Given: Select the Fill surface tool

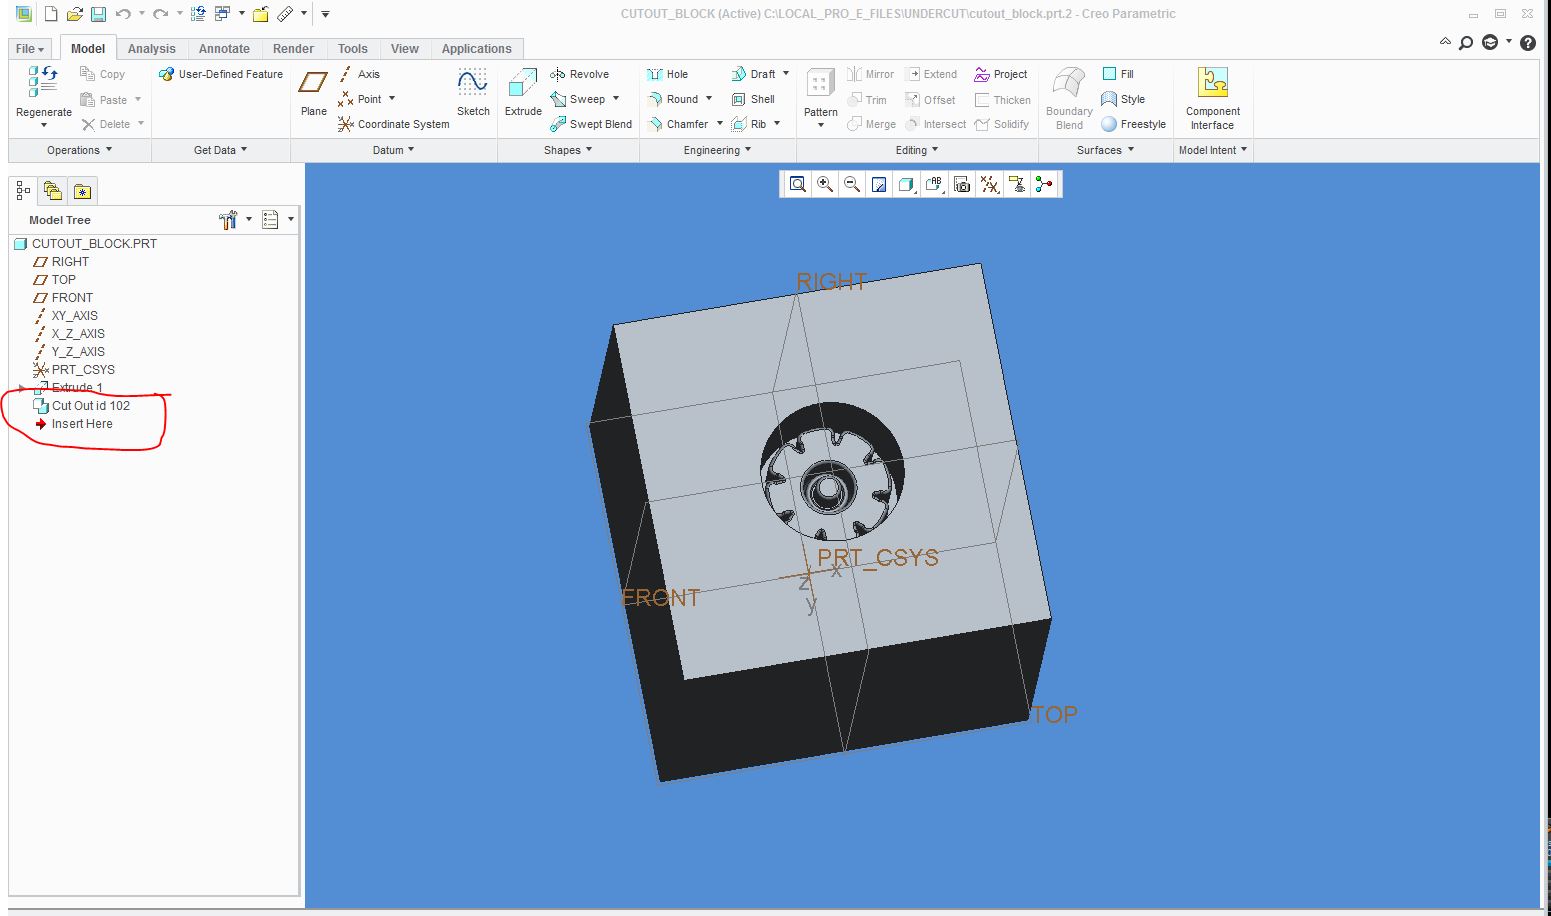Looking at the screenshot, I should tap(1118, 74).
